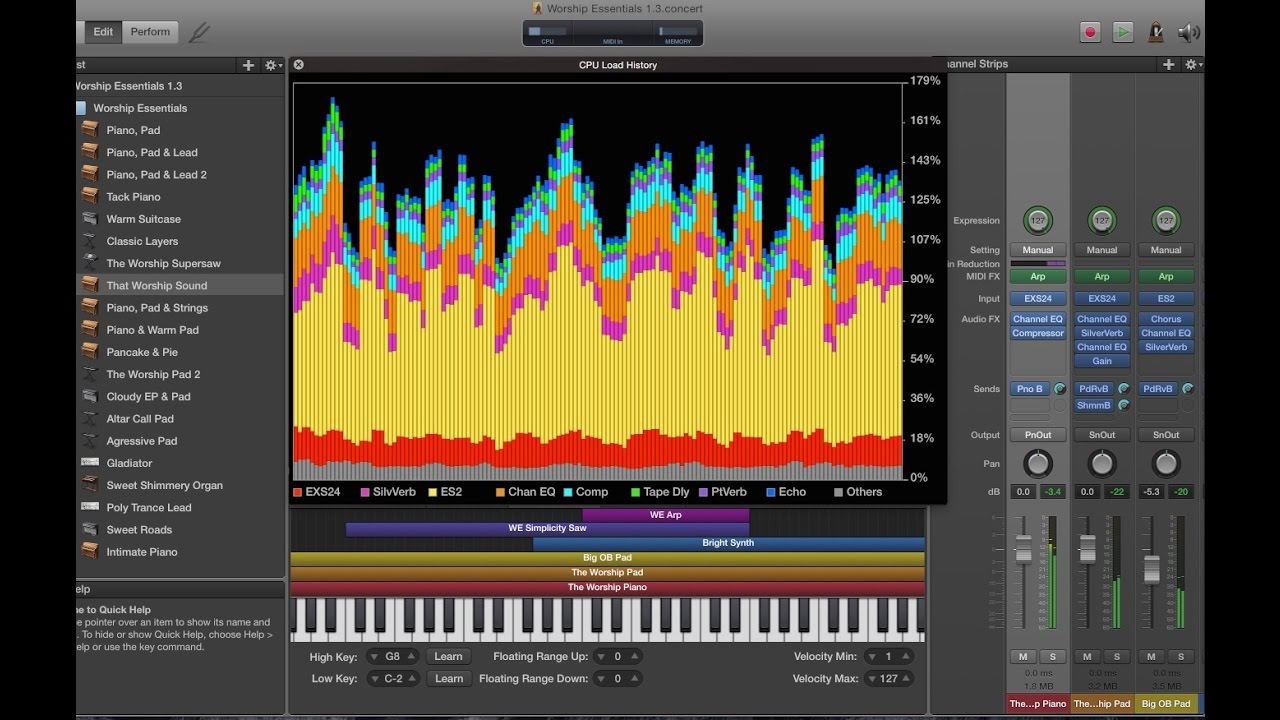Solo the Worship Pad channel strip
Screen dimensions: 1280x720
click(x=1116, y=657)
